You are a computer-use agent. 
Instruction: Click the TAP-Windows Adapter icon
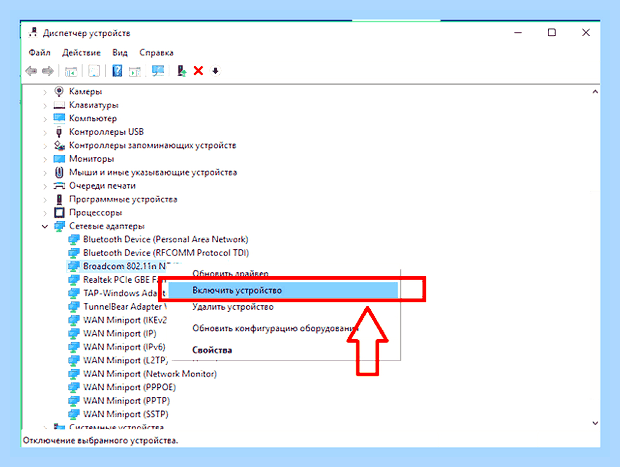(x=74, y=293)
